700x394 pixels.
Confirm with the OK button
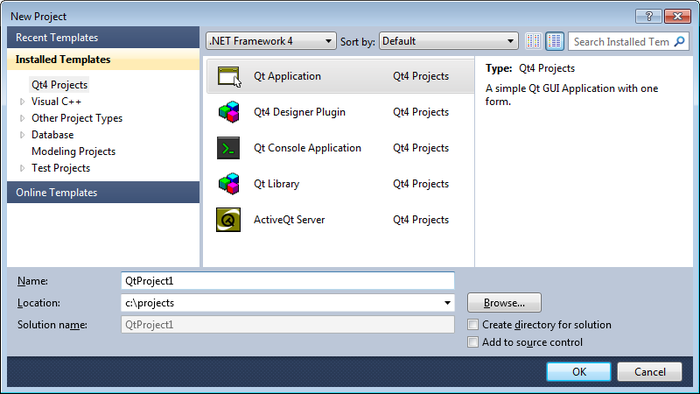[x=579, y=372]
